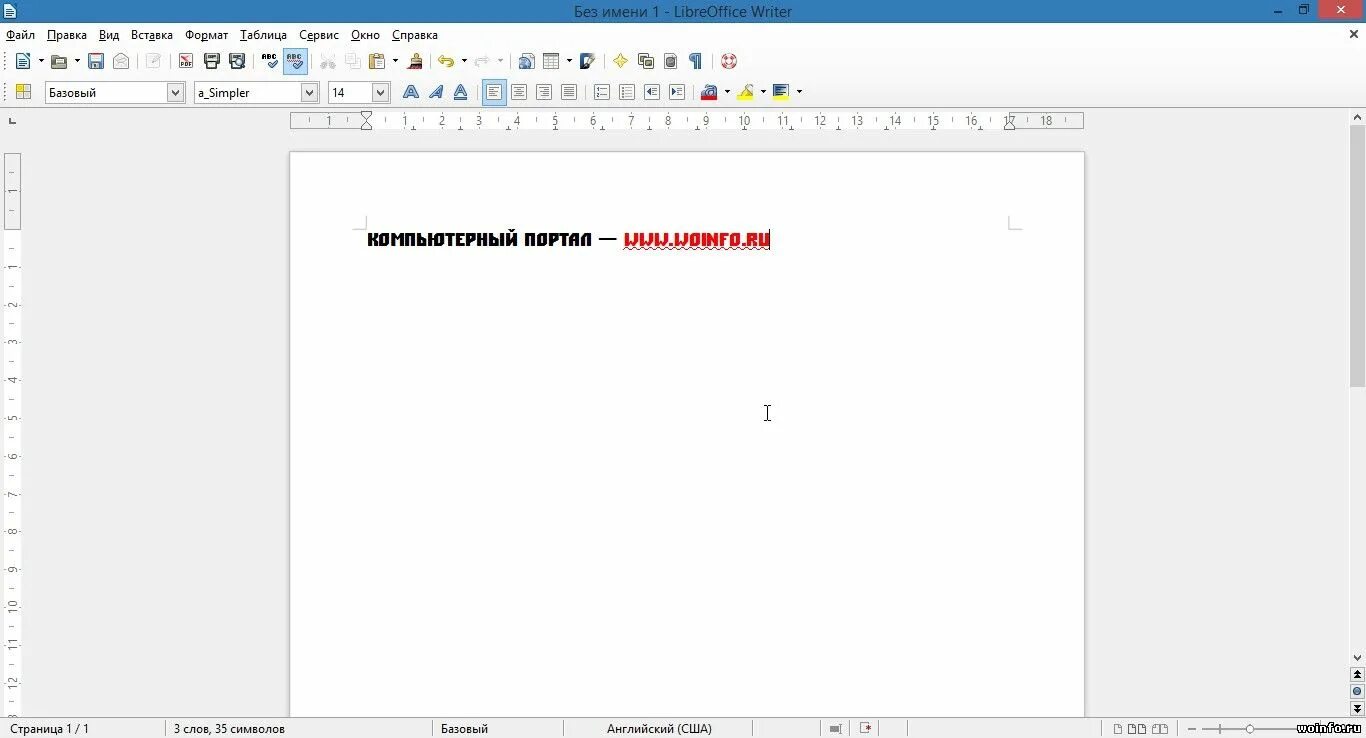
Task: Toggle Align Right
Action: [x=544, y=92]
